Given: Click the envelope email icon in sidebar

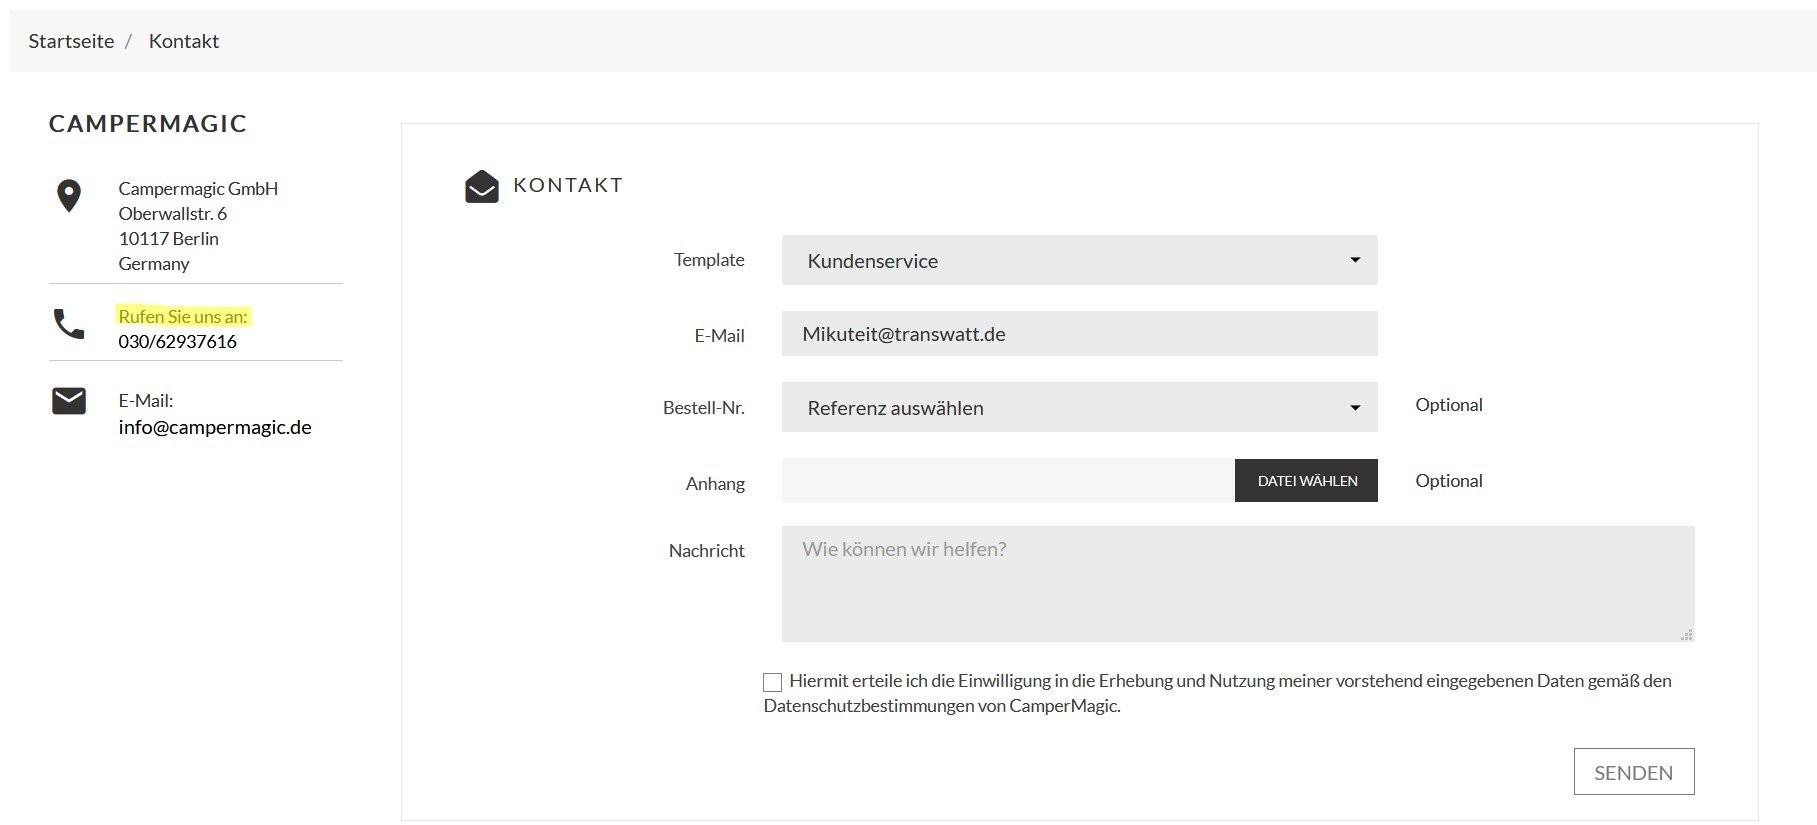Looking at the screenshot, I should pos(69,401).
